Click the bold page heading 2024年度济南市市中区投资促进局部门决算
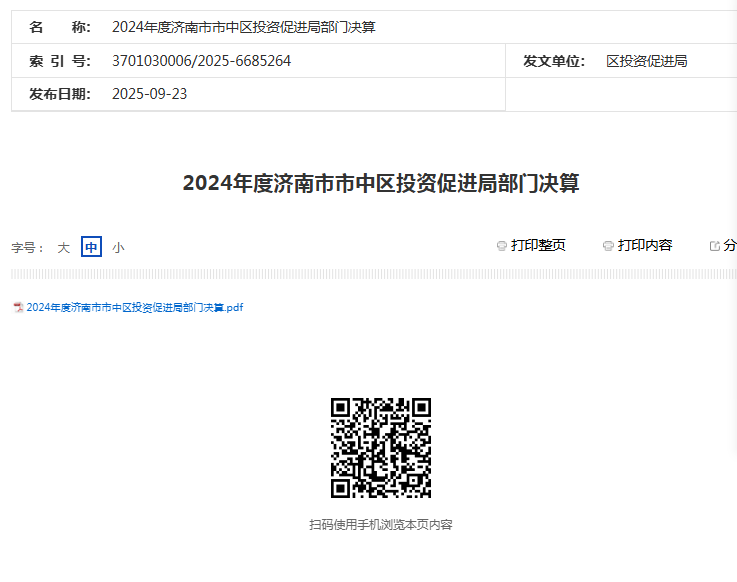The height and width of the screenshot is (582, 737). (x=381, y=183)
